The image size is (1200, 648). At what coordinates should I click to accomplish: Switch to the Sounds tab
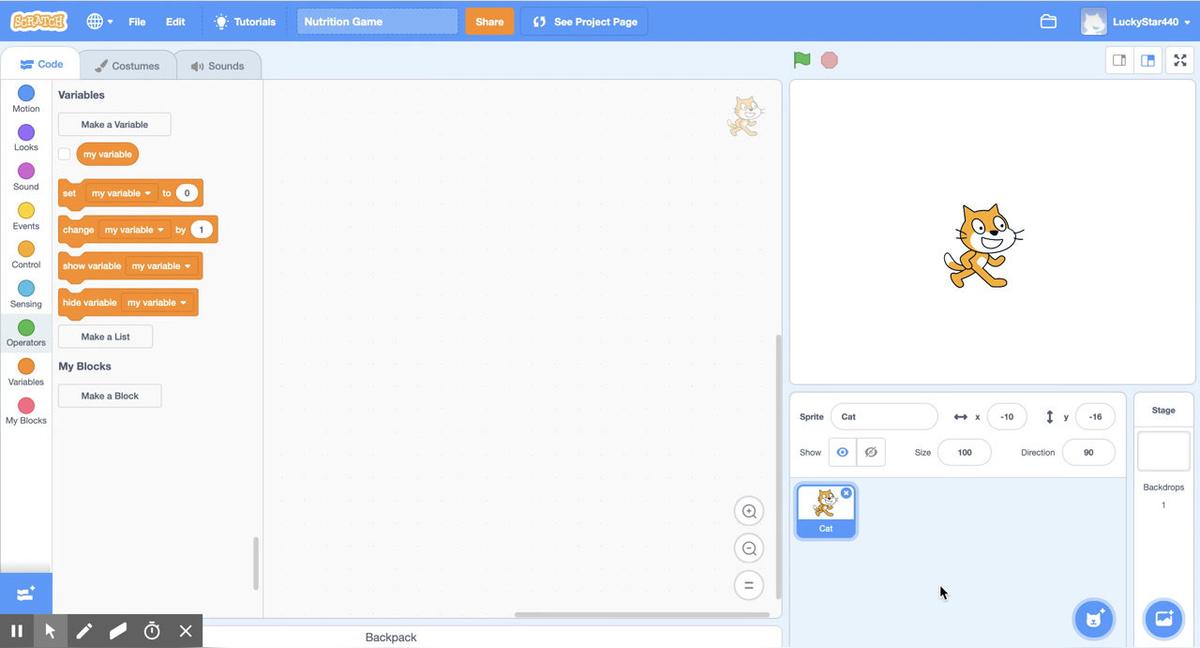pos(218,65)
